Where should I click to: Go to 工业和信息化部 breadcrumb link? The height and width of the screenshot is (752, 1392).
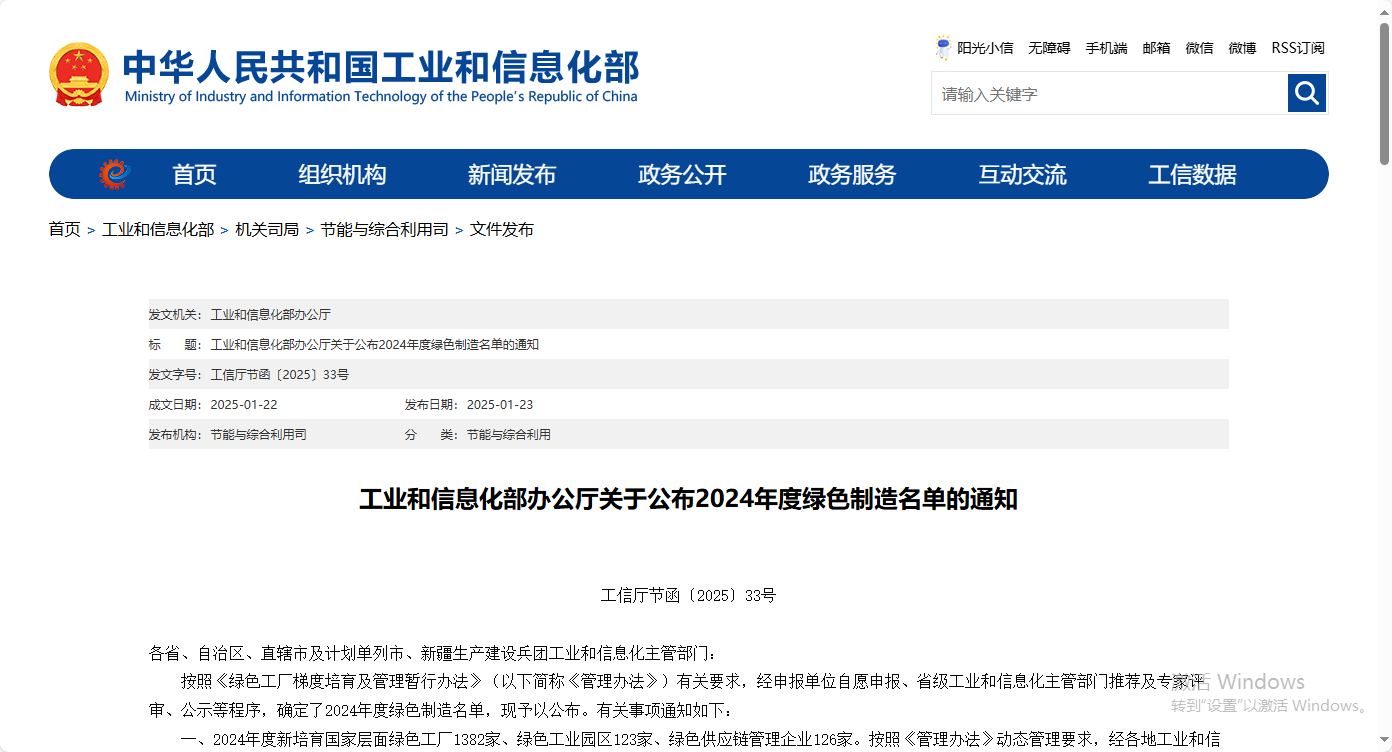[158, 229]
